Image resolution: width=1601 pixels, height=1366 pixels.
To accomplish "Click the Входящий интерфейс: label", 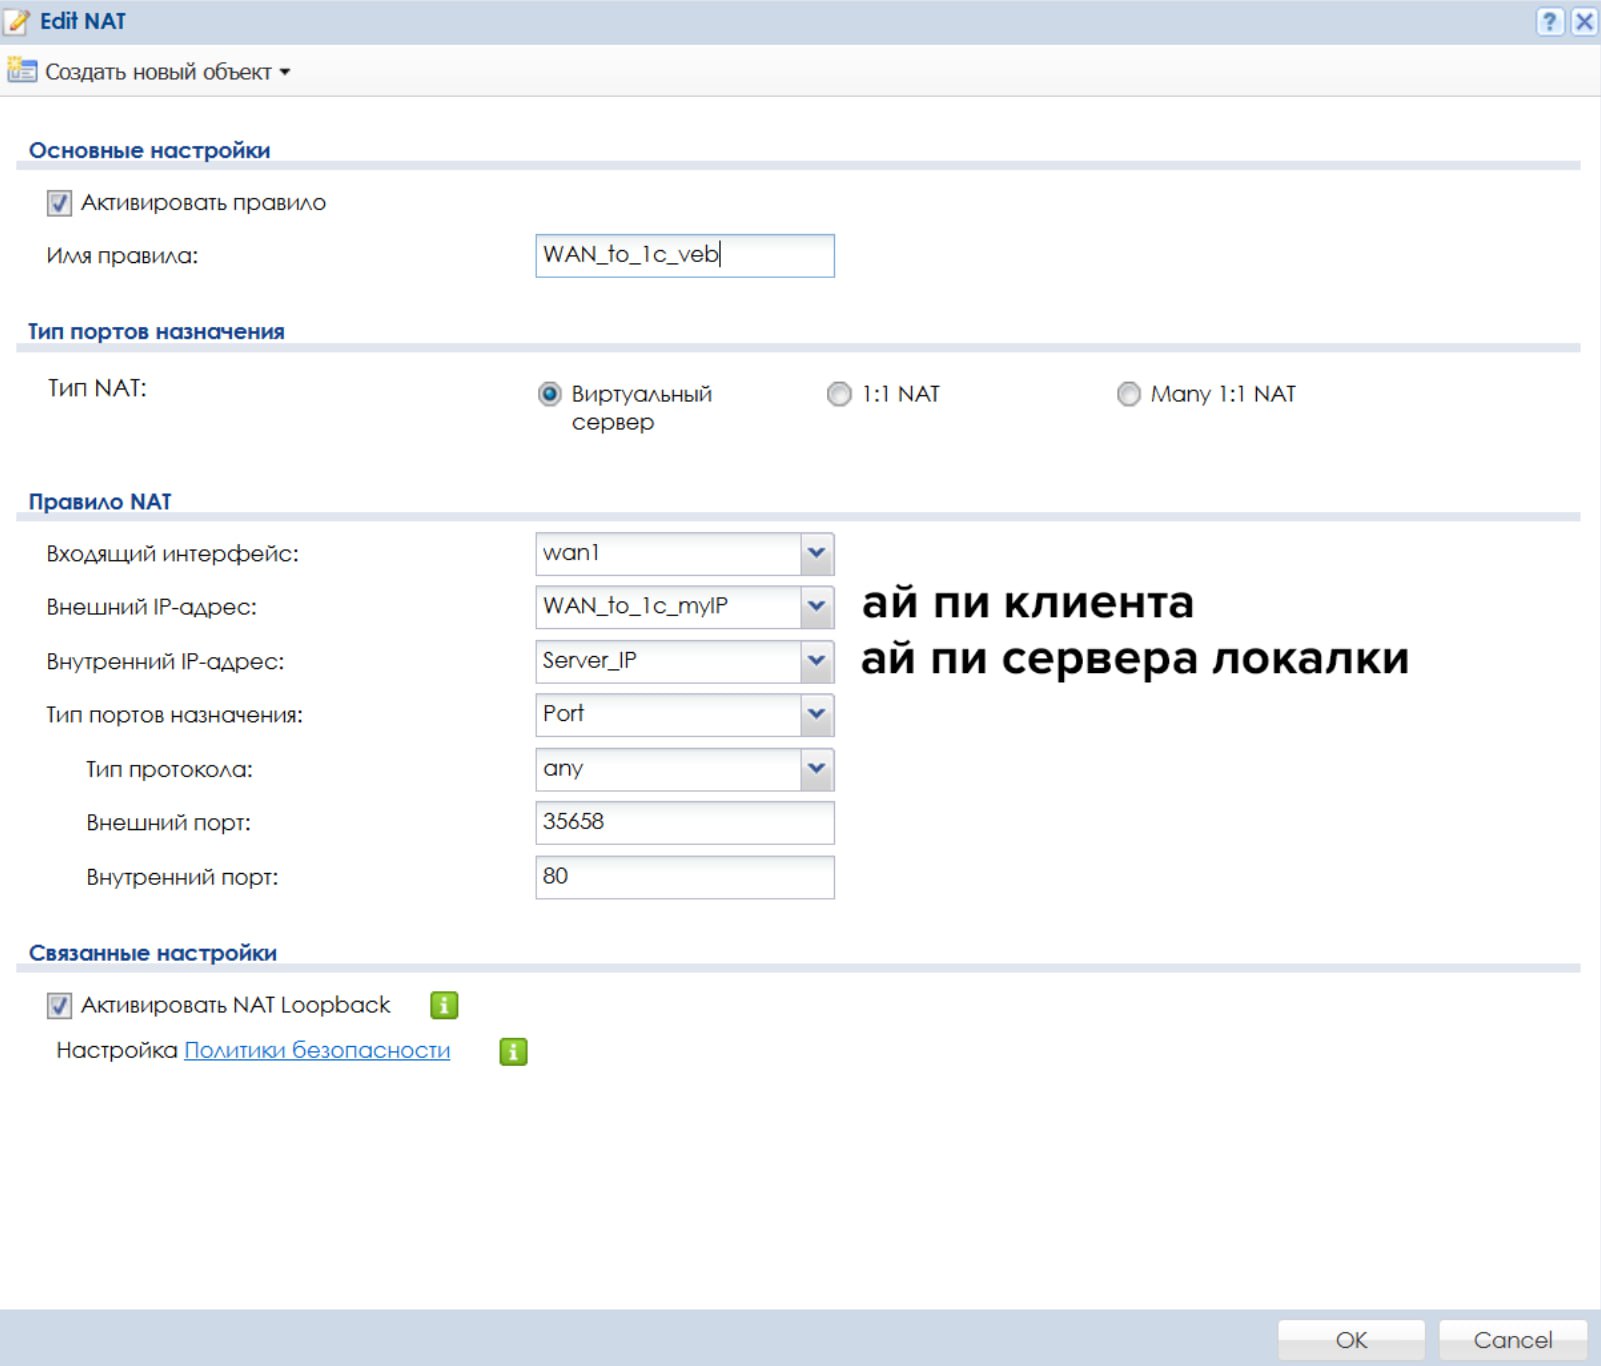I will coord(172,554).
